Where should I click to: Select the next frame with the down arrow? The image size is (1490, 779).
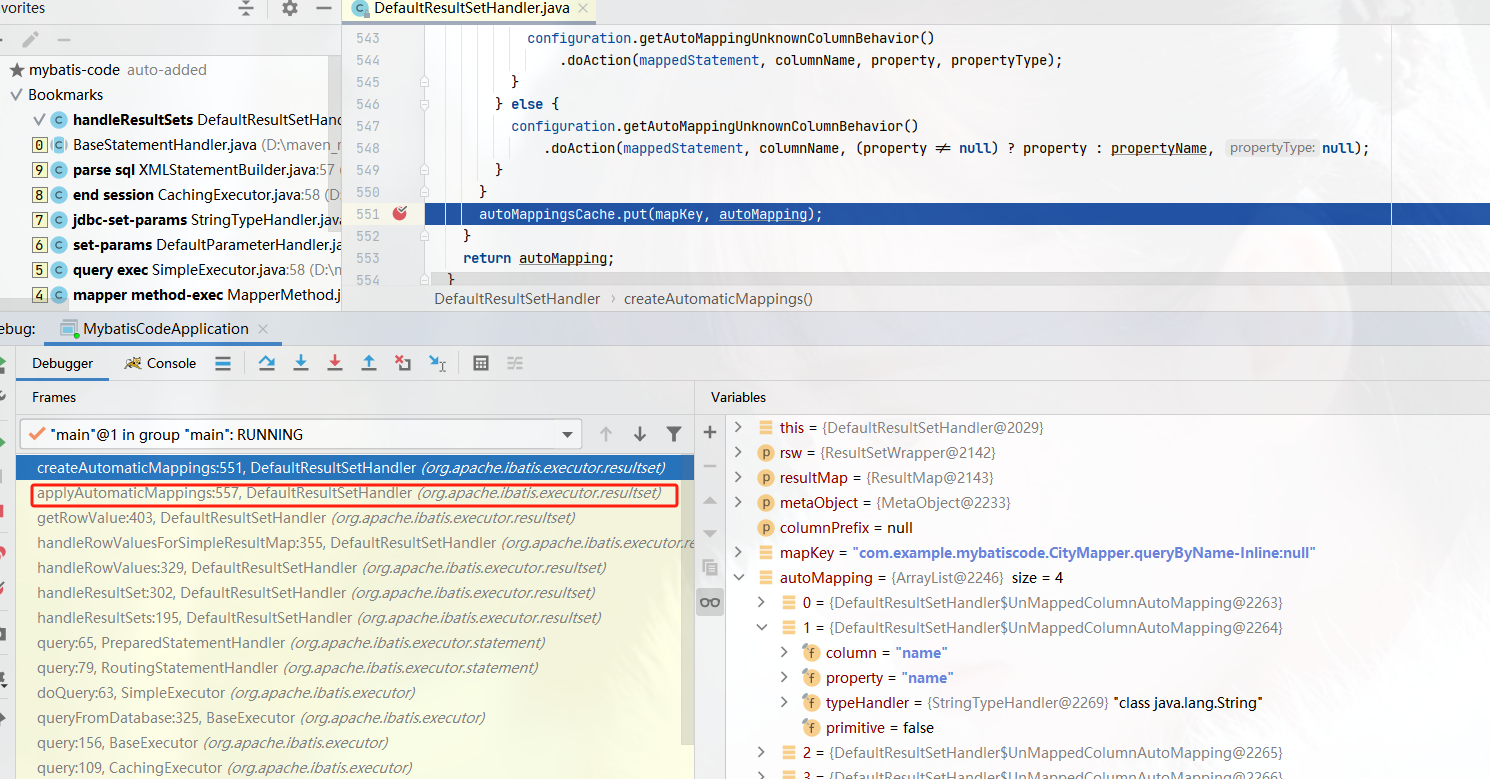640,434
